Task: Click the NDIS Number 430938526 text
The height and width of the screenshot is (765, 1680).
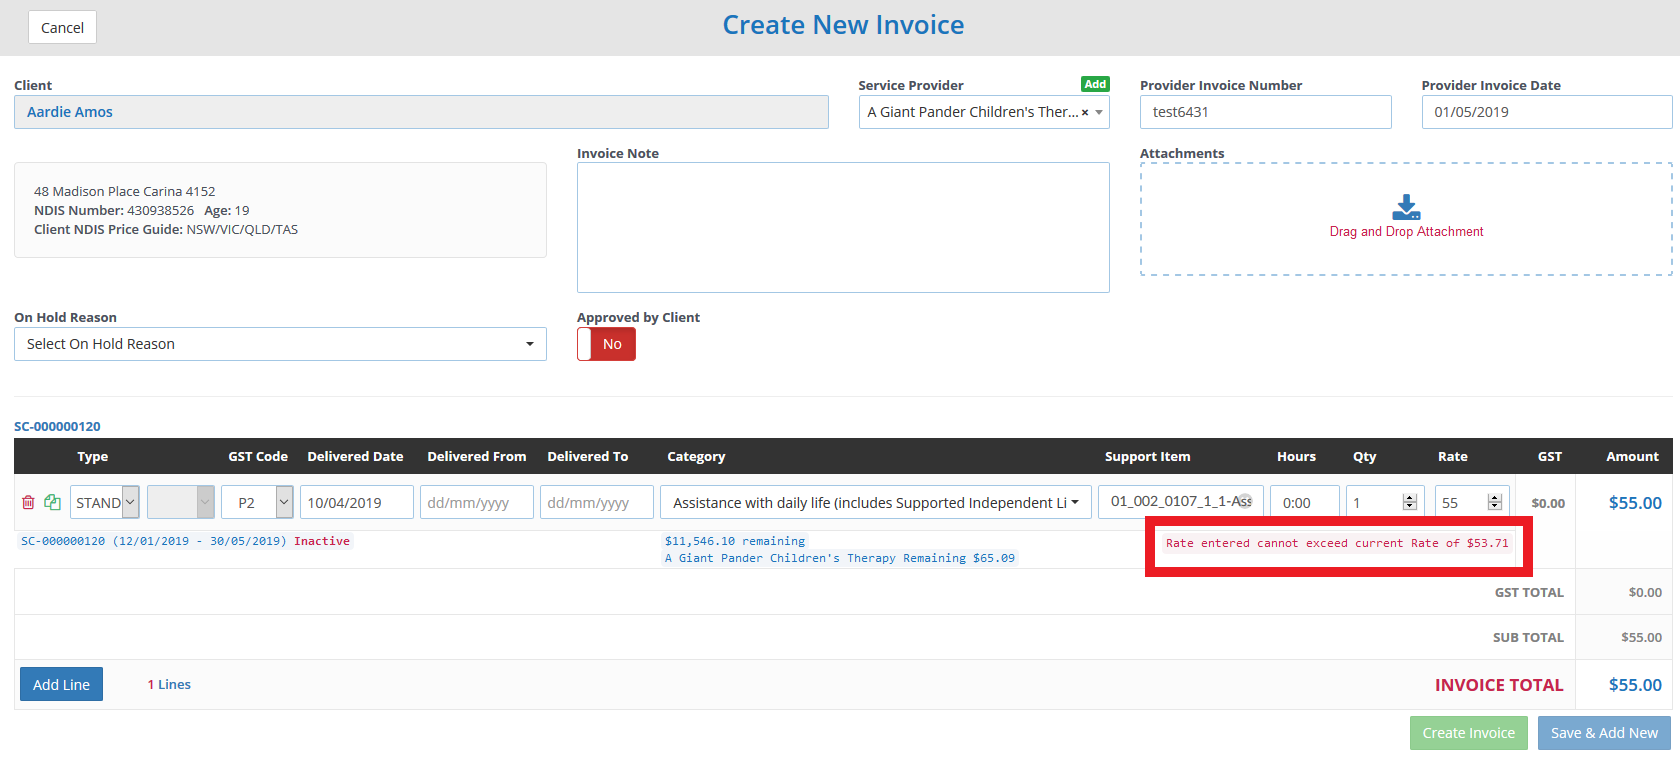Action: click(114, 210)
